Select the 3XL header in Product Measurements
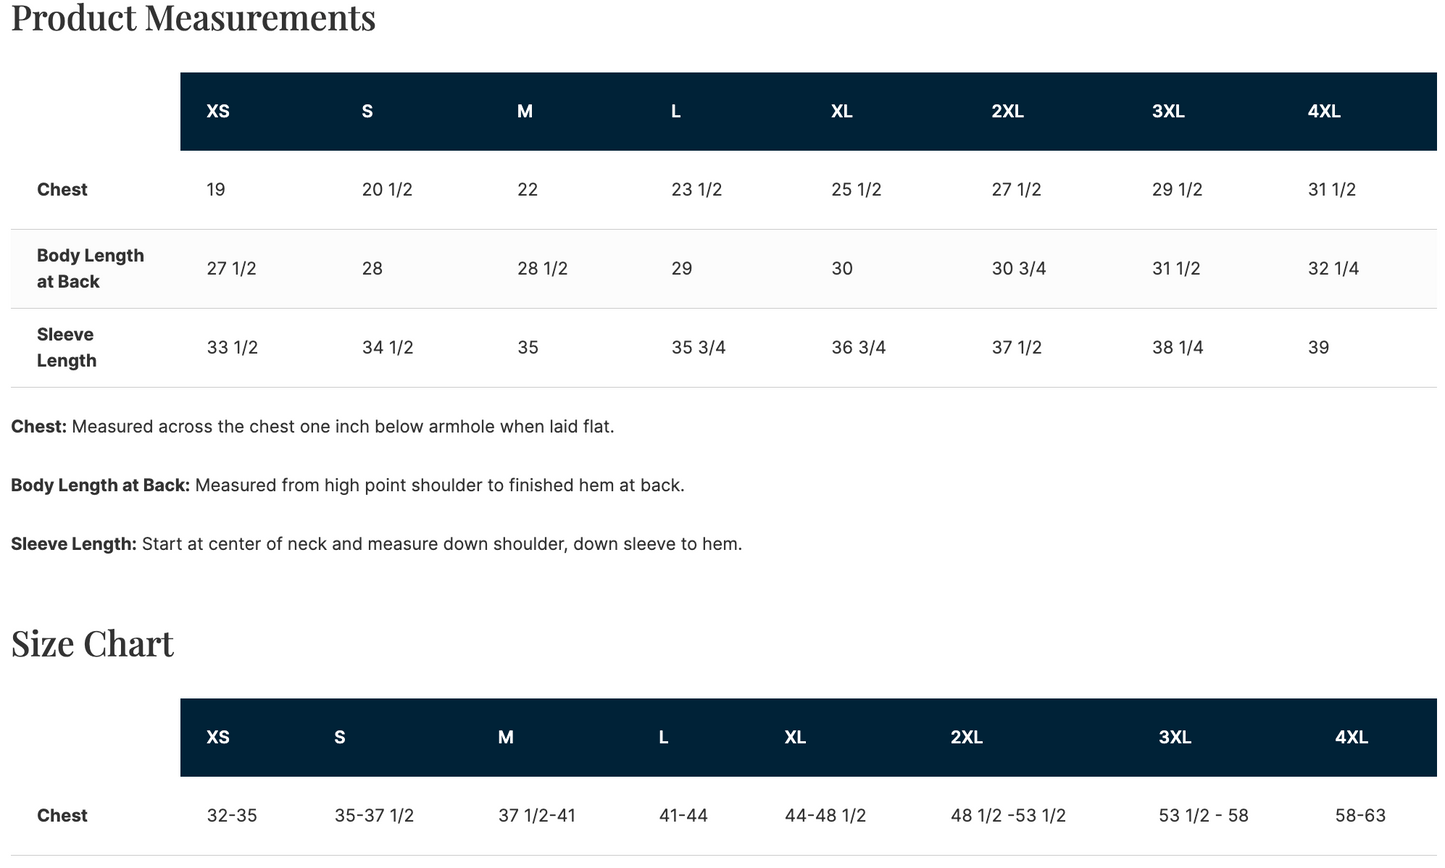The width and height of the screenshot is (1445, 868). click(1168, 111)
